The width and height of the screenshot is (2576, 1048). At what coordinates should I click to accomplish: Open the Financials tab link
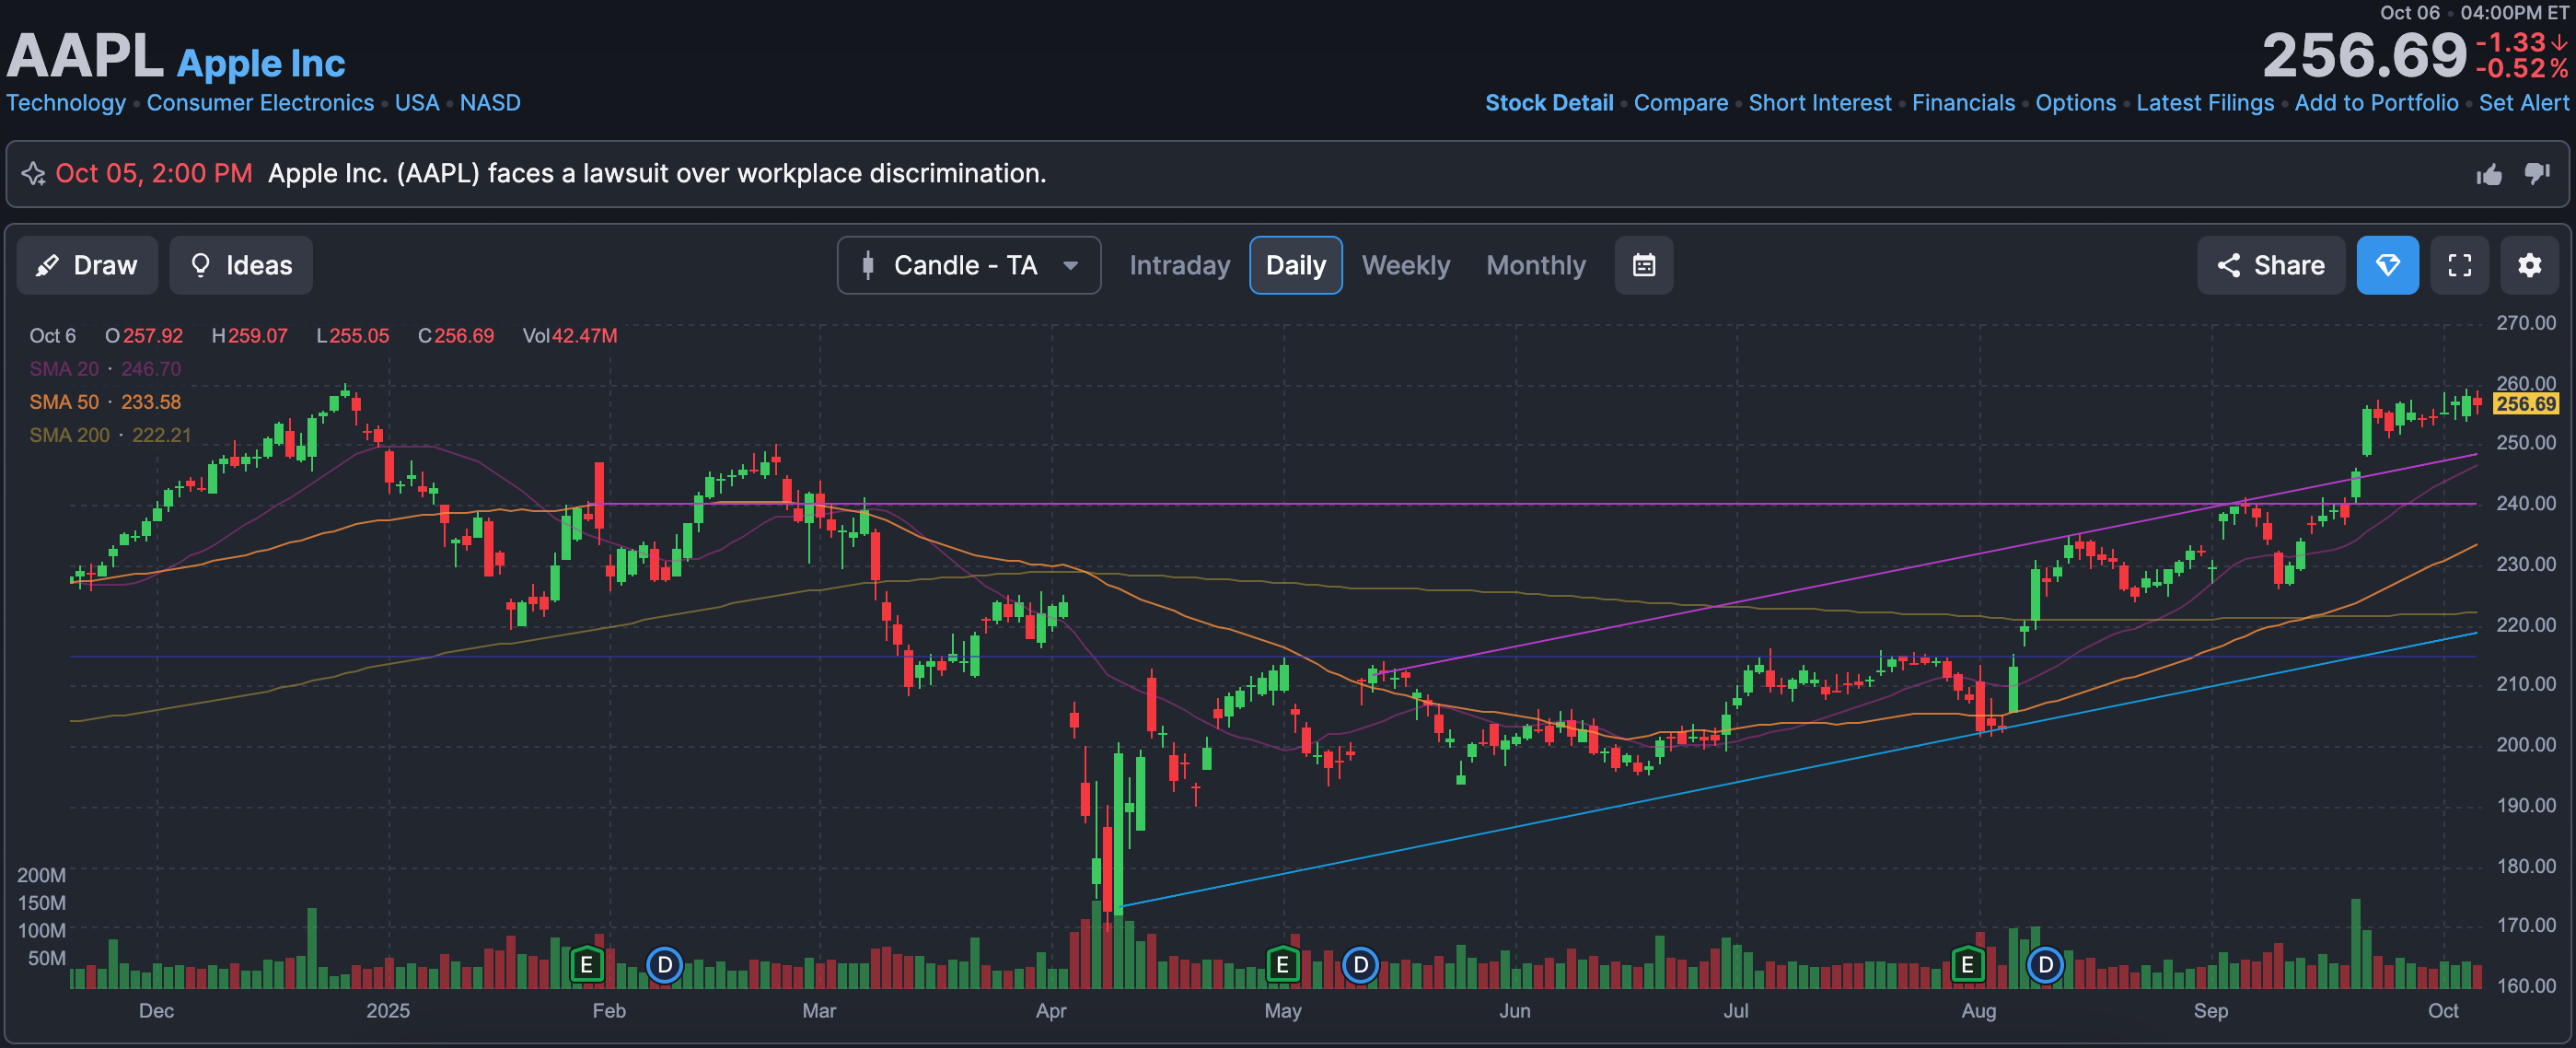(1962, 103)
